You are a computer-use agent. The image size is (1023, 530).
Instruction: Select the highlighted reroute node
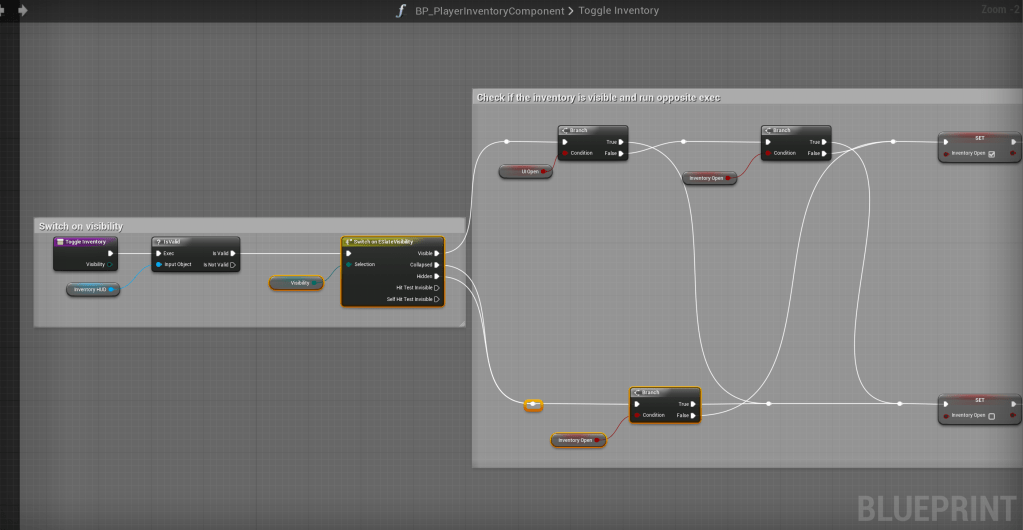[534, 405]
